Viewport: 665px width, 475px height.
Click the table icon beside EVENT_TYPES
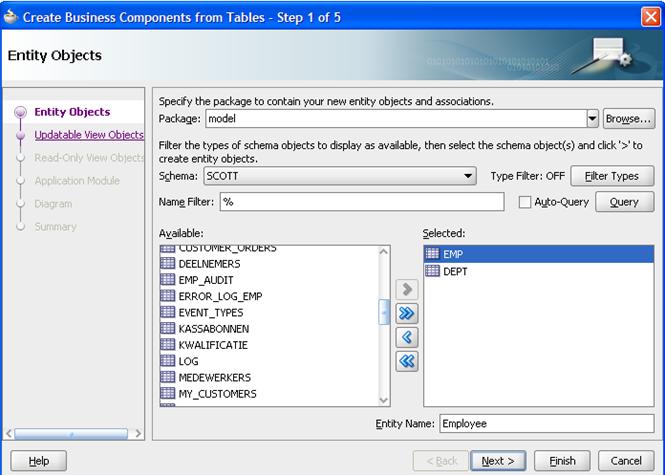[168, 312]
